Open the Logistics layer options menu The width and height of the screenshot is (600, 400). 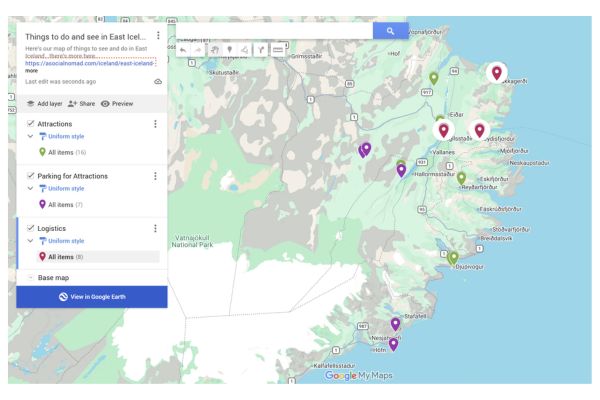(155, 228)
